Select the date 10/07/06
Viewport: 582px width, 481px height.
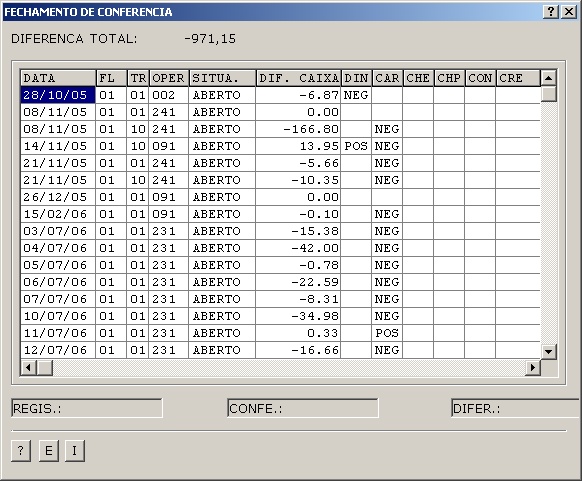pyautogui.click(x=55, y=316)
